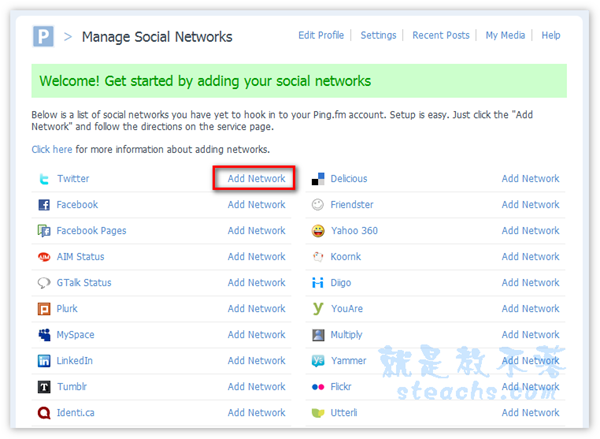Click the AIM Status icon
Viewport: 600px width, 439px height.
(x=44, y=257)
